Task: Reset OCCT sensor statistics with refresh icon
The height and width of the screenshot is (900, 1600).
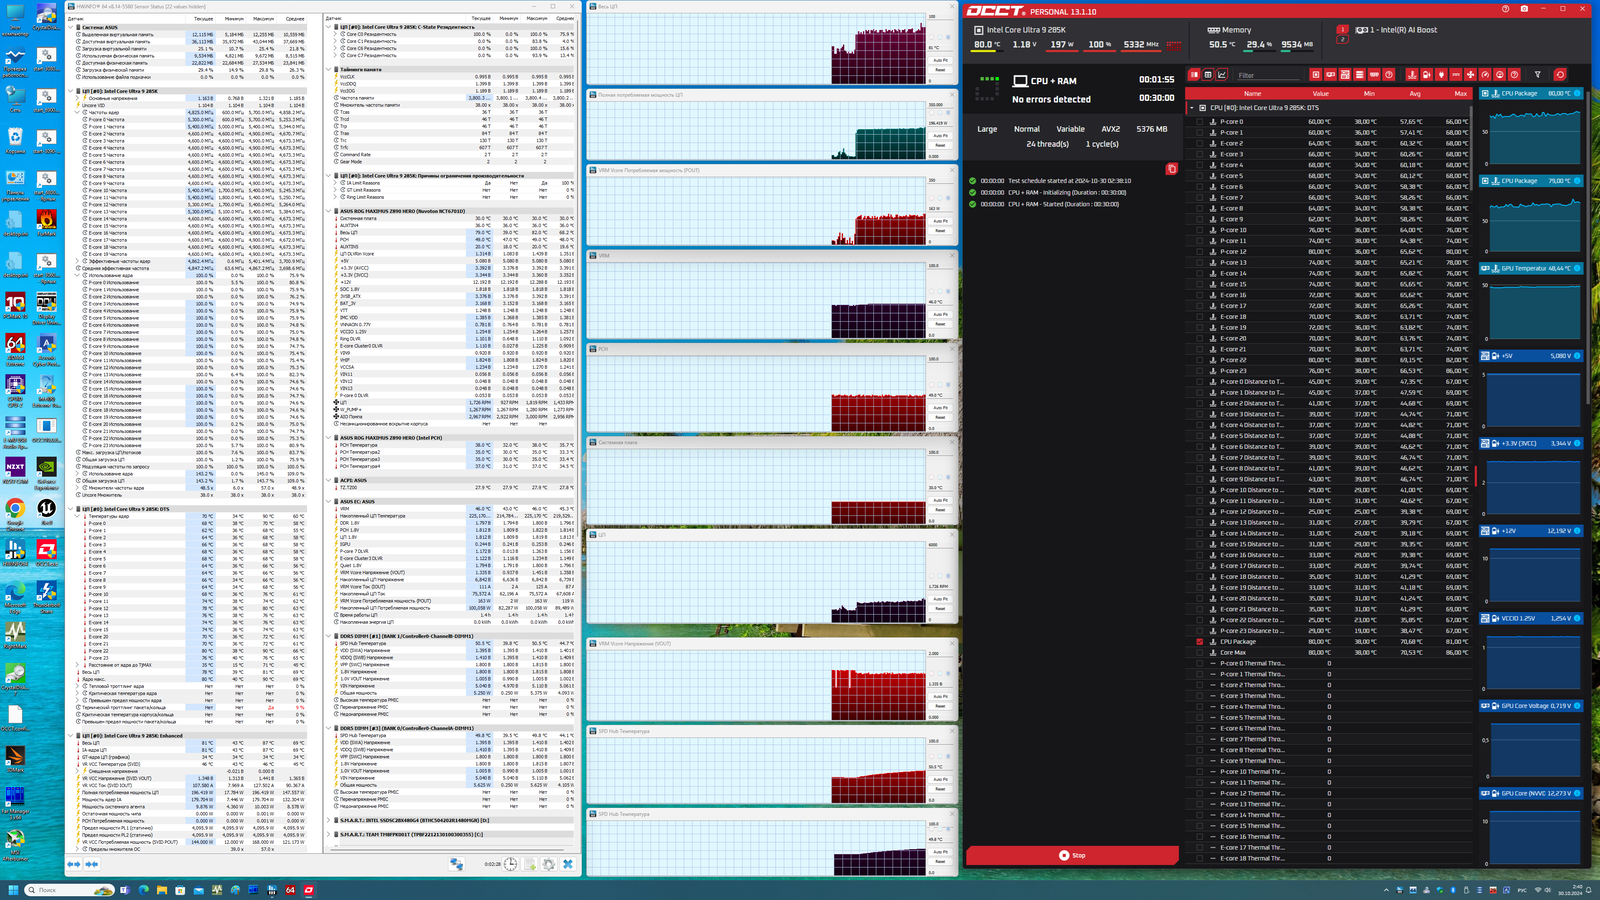Action: point(1560,75)
